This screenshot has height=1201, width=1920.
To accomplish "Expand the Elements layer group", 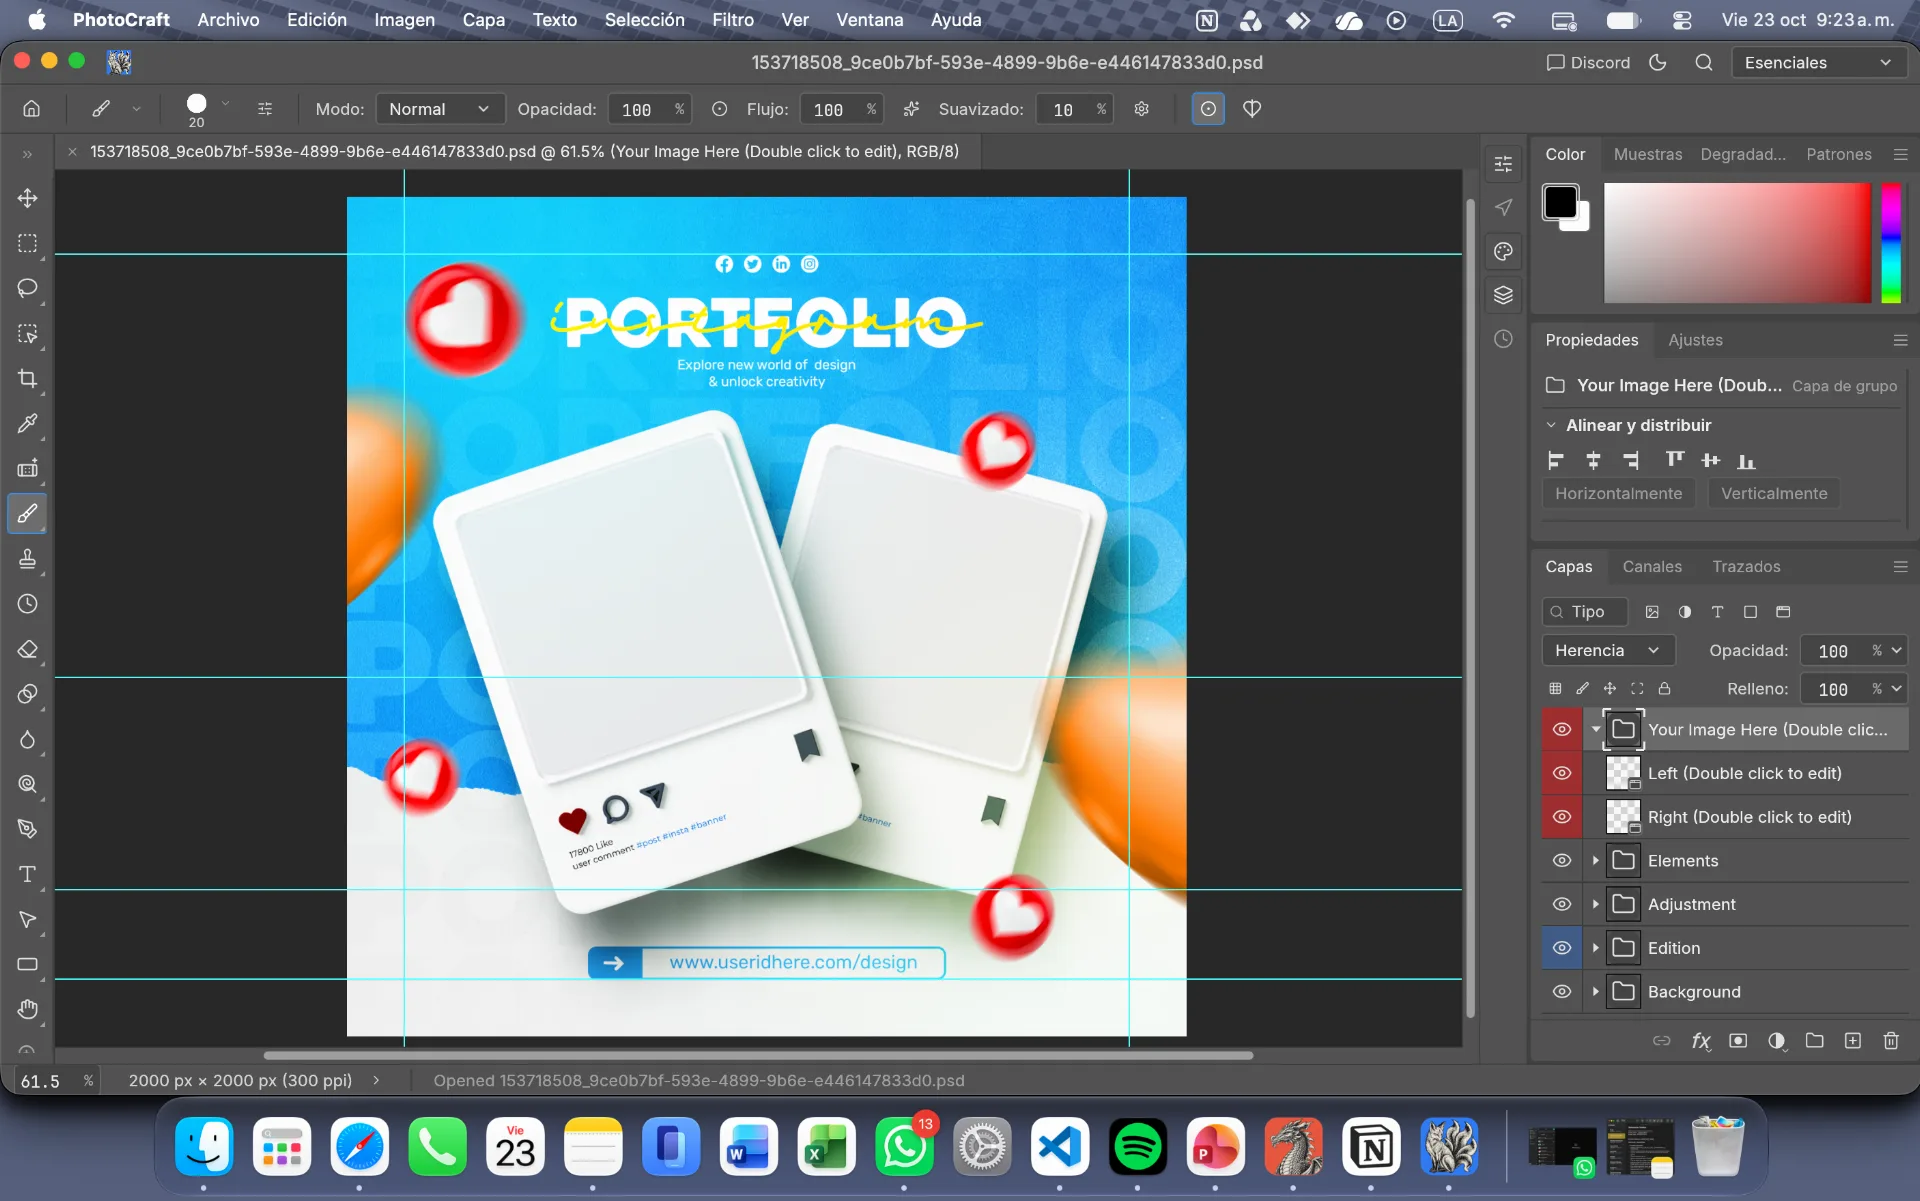I will [x=1596, y=860].
